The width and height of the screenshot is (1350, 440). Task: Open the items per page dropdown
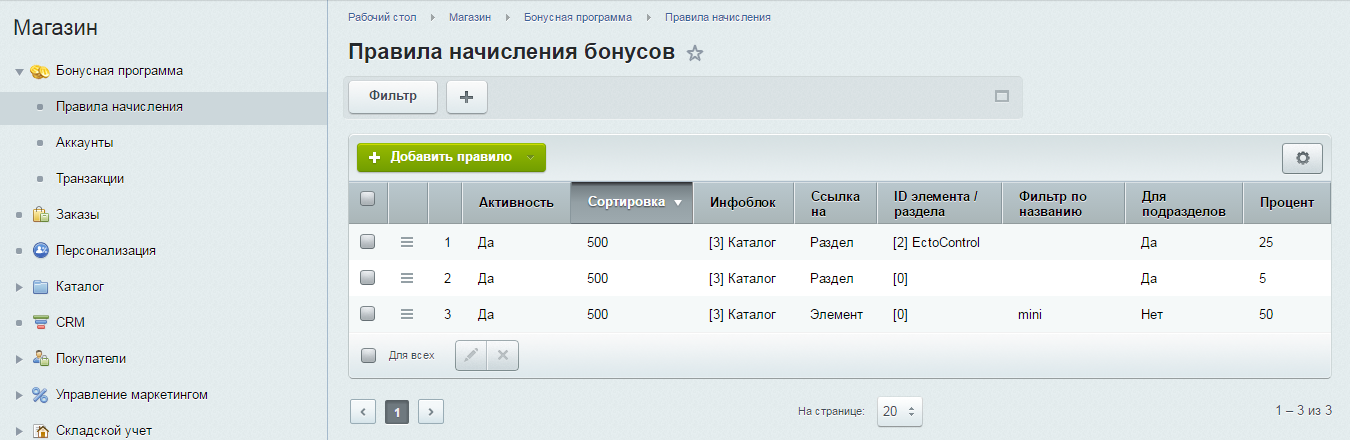(x=899, y=411)
